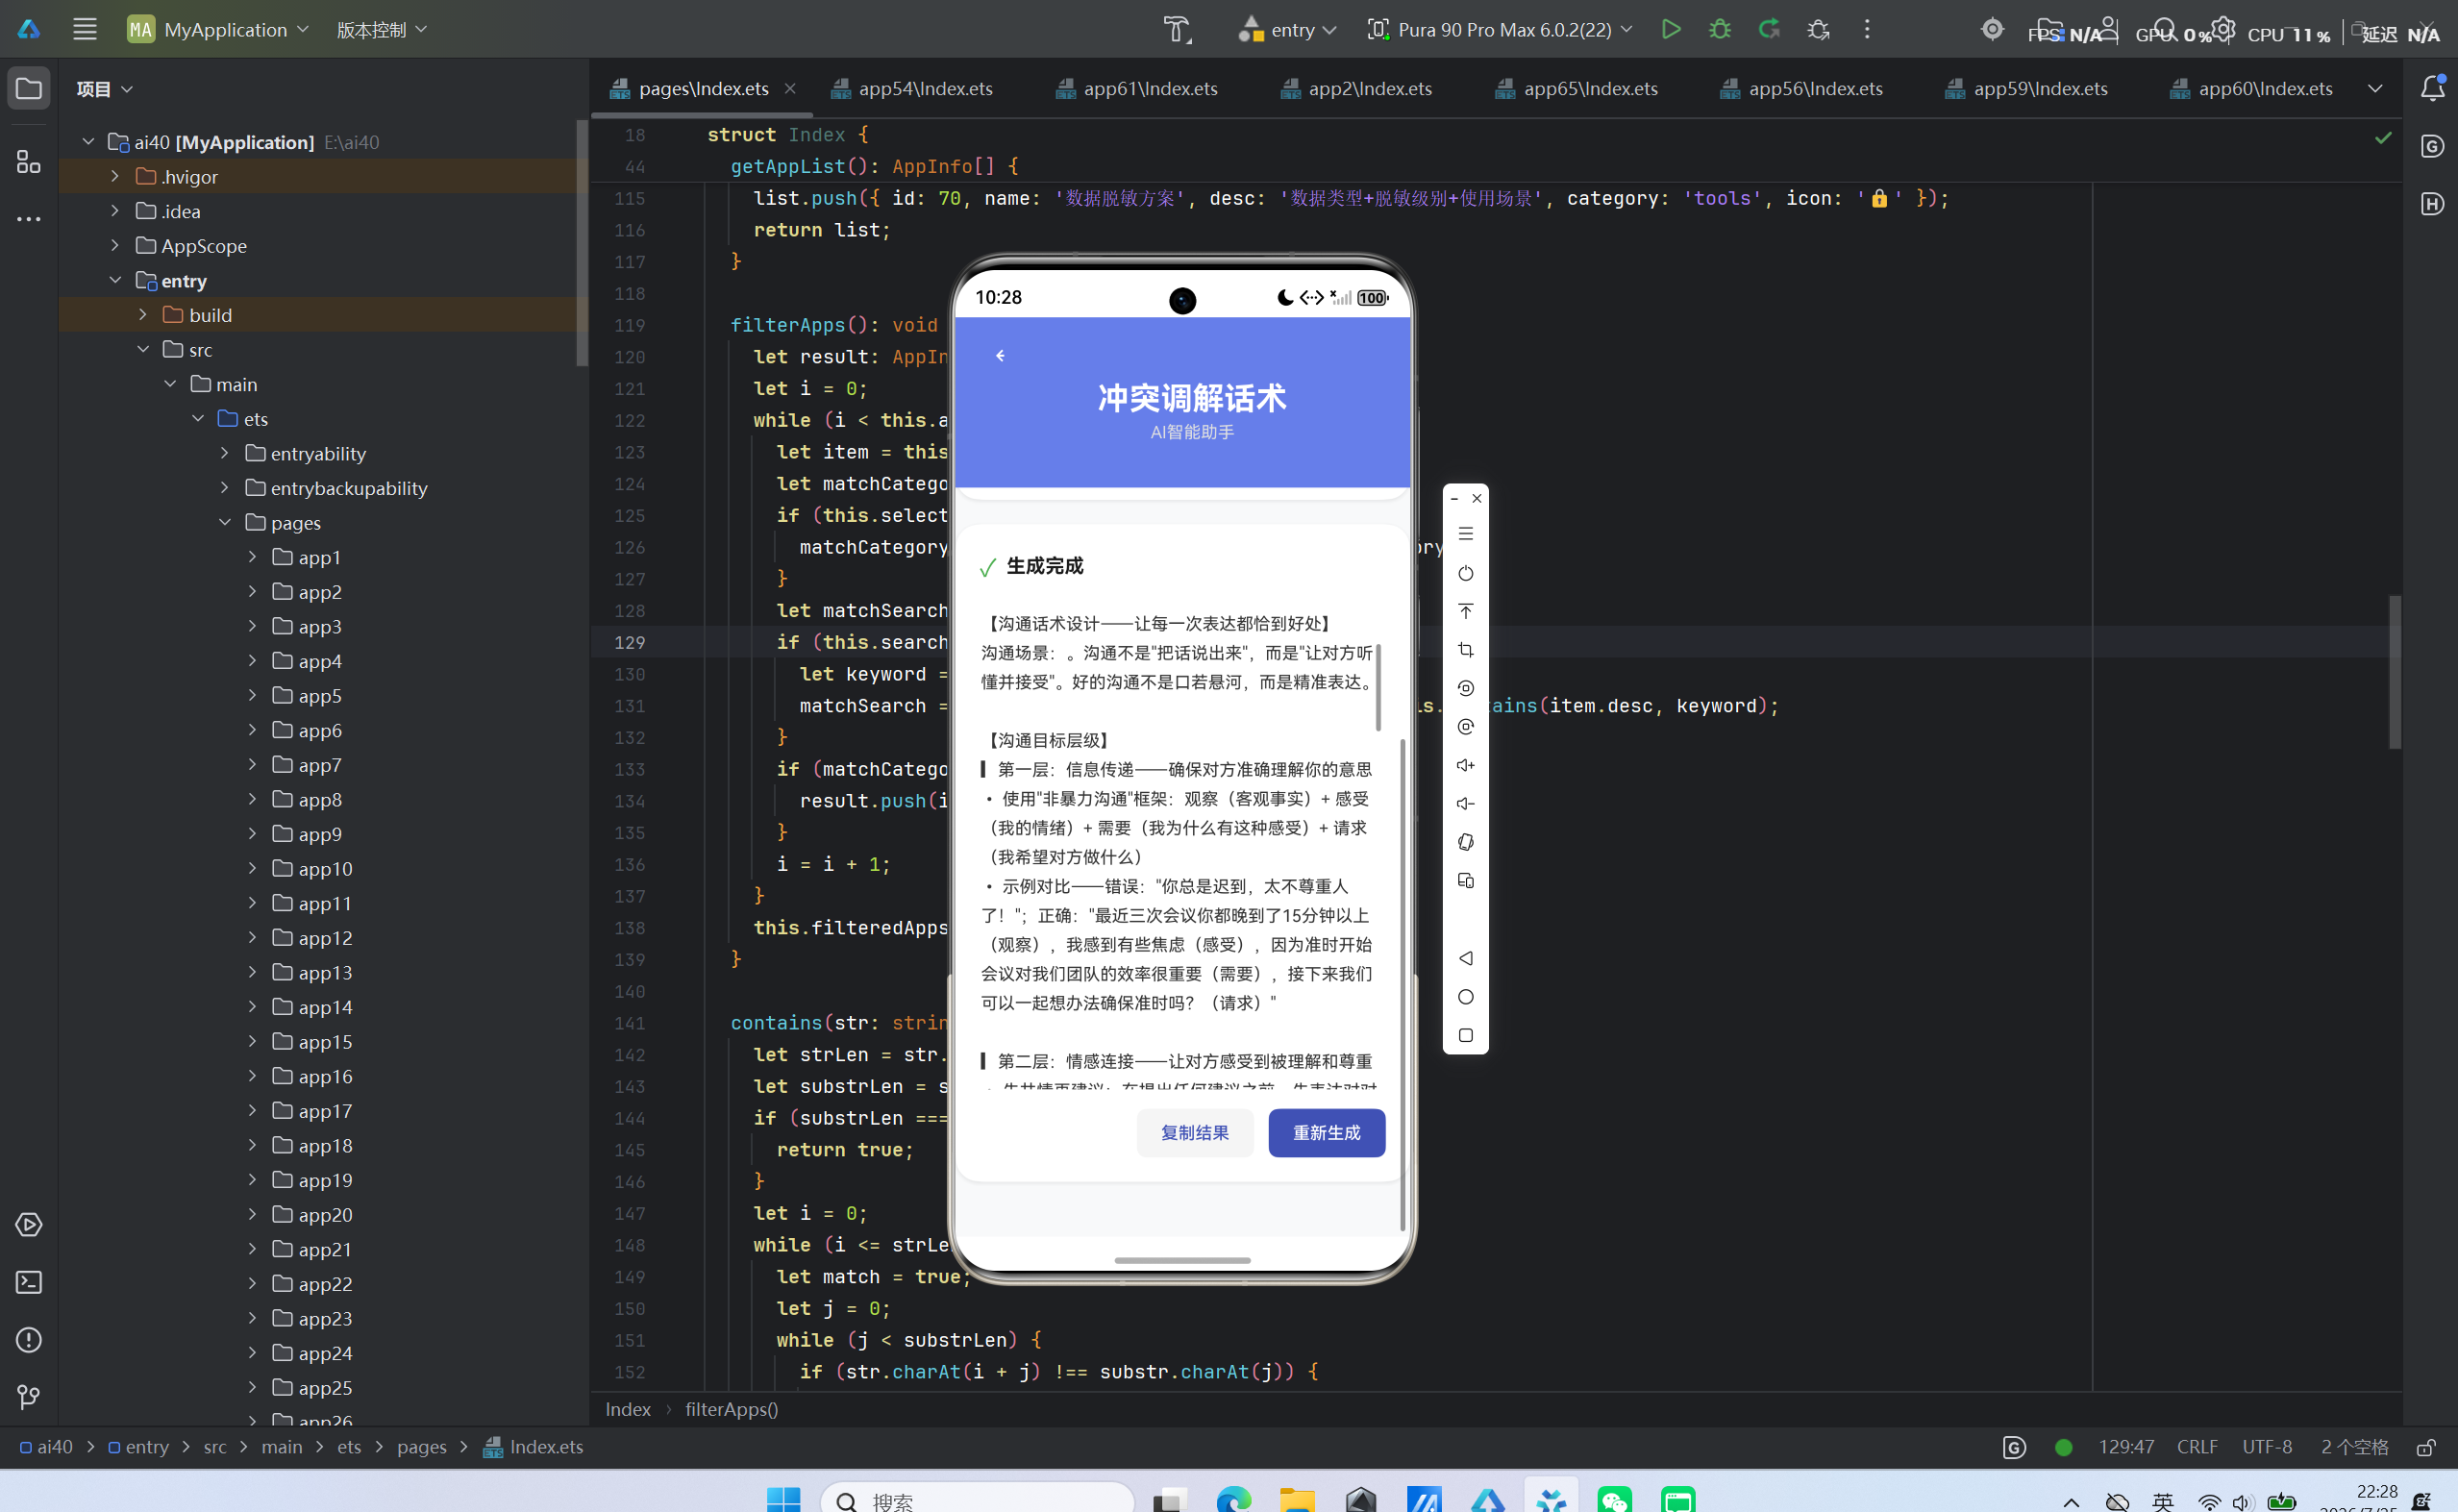Open the Run services tool icon
2458x1512 pixels.
(x=29, y=1224)
